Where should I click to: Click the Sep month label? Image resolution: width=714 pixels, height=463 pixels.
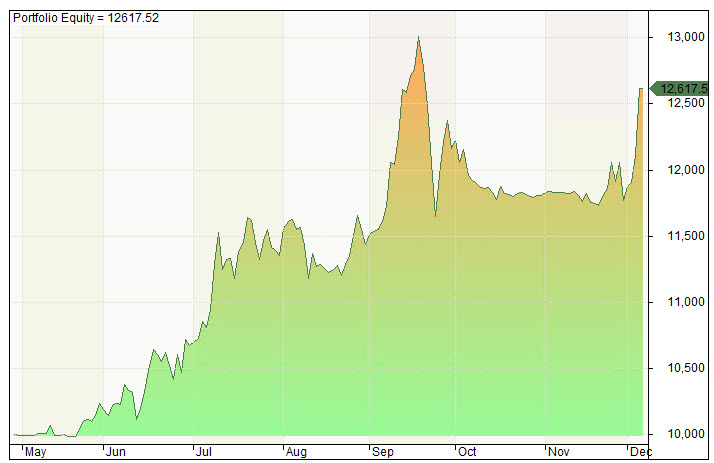click(x=382, y=452)
